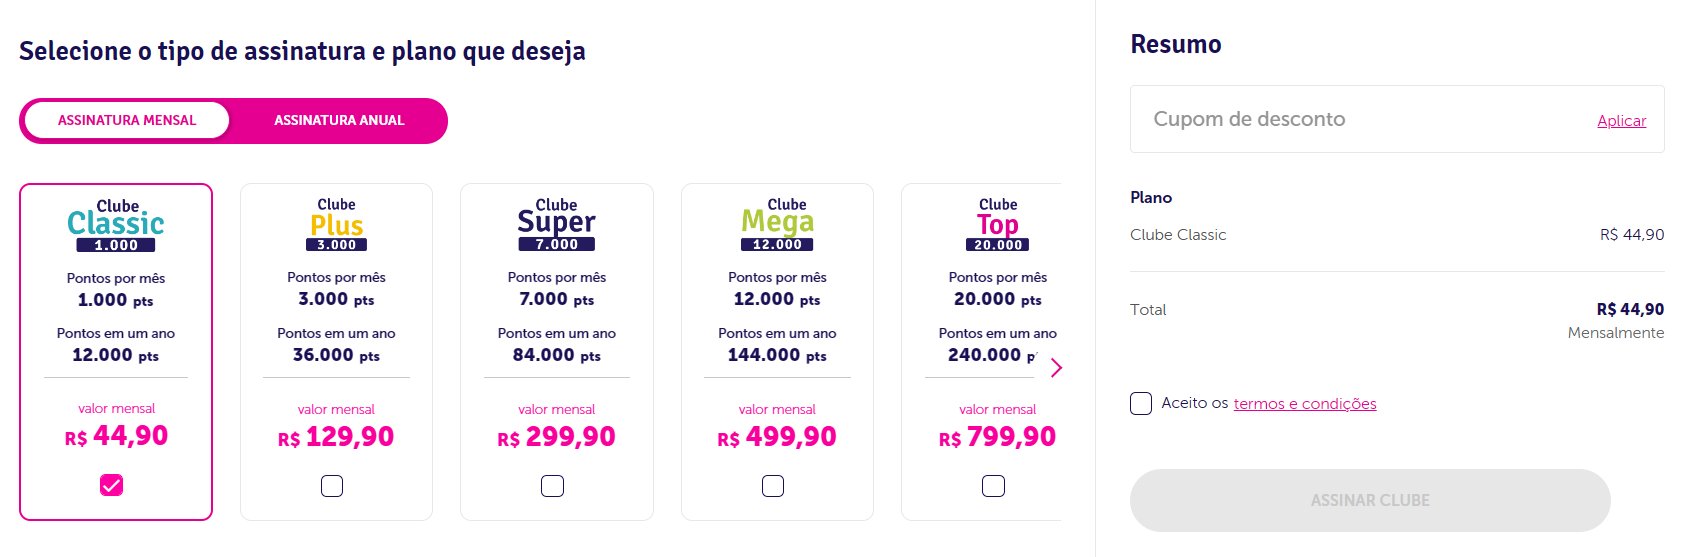Click the R$ 499,90 Mega price
1698x557 pixels.
click(777, 437)
